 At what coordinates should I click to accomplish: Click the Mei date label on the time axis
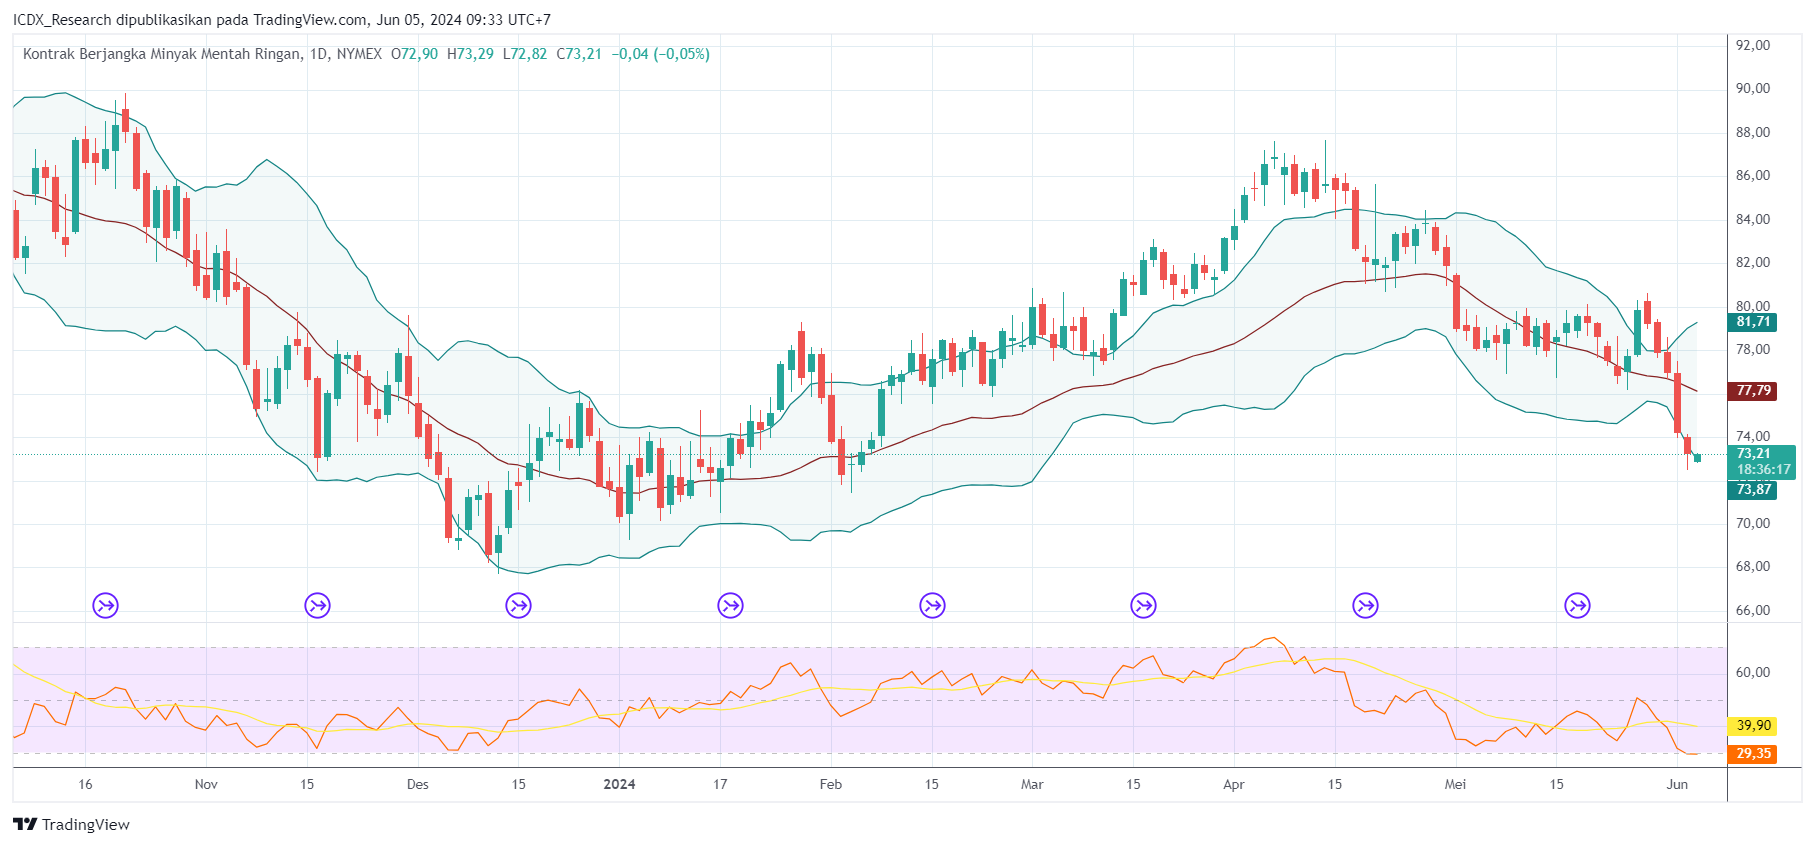point(1455,784)
